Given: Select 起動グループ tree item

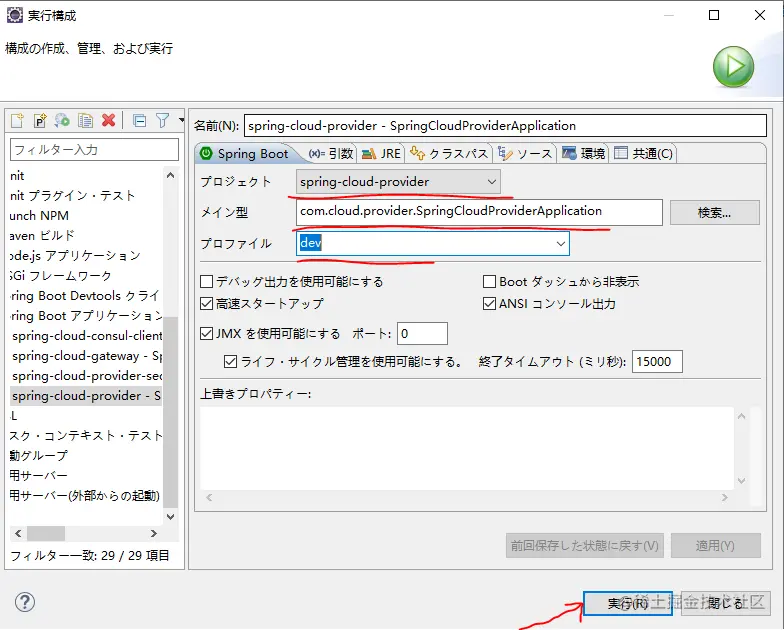Looking at the screenshot, I should pyautogui.click(x=38, y=456).
